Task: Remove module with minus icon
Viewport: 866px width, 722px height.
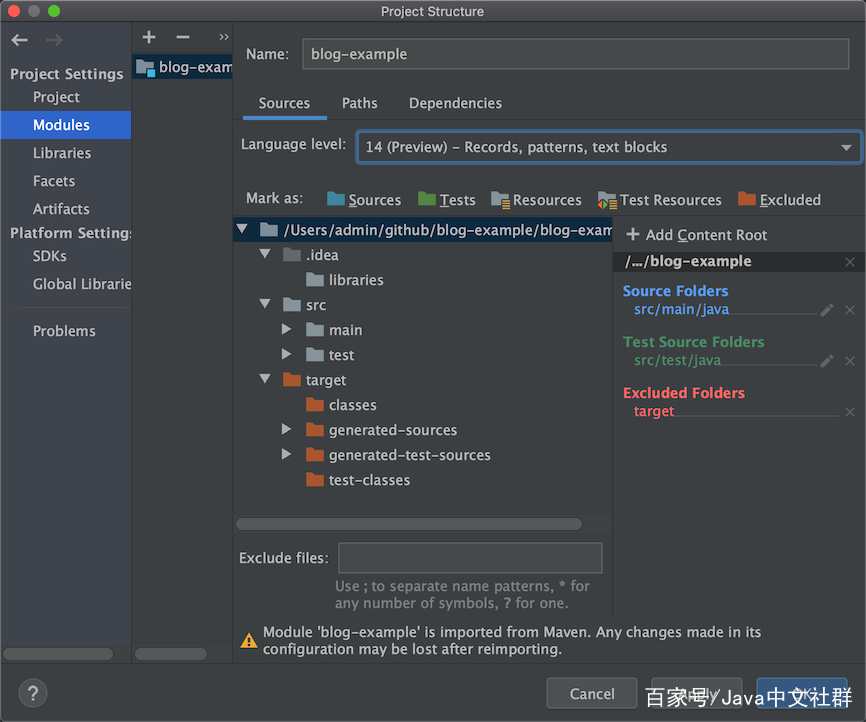Action: click(x=183, y=37)
